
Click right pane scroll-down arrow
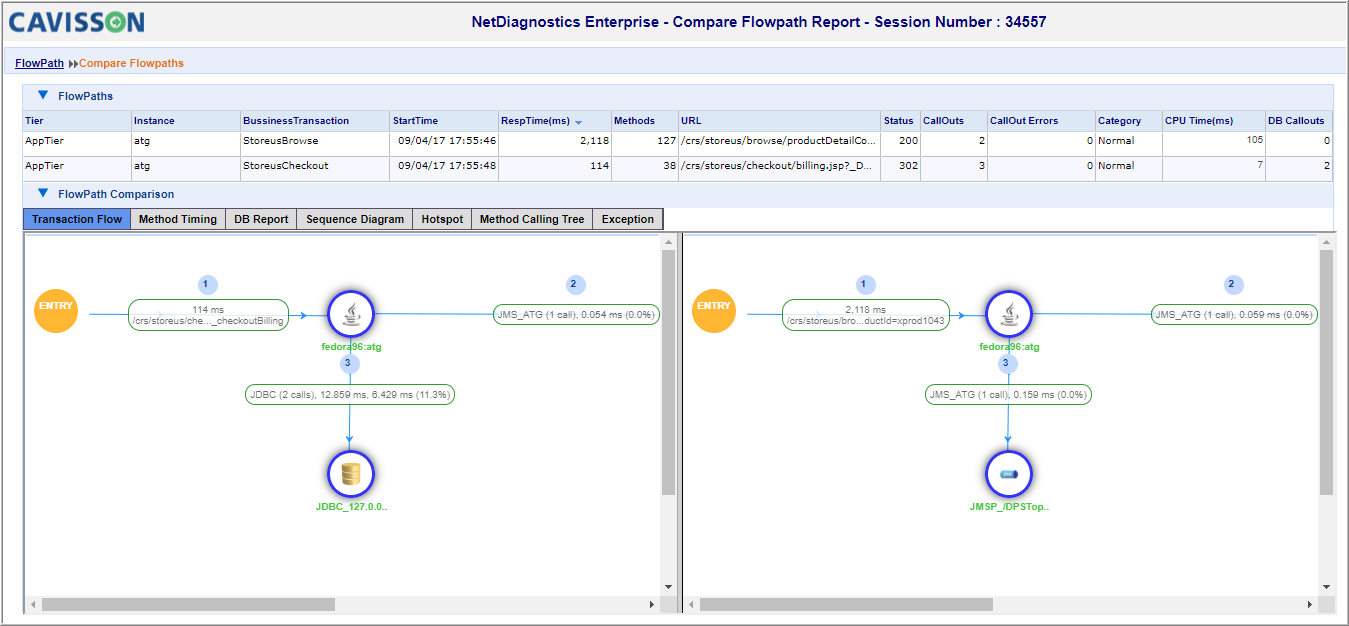point(1326,587)
